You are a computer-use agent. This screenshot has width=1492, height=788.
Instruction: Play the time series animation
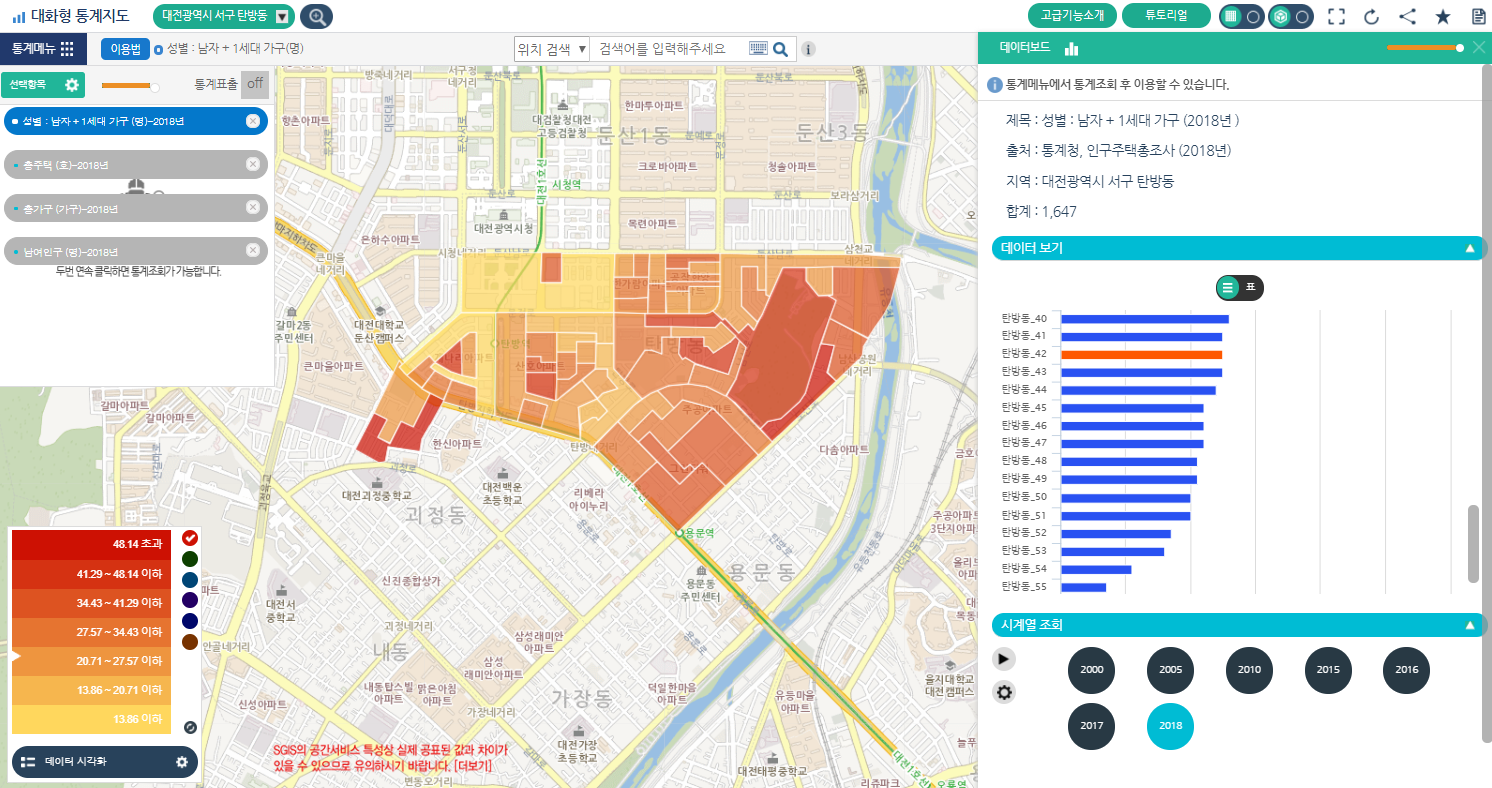(x=1005, y=658)
